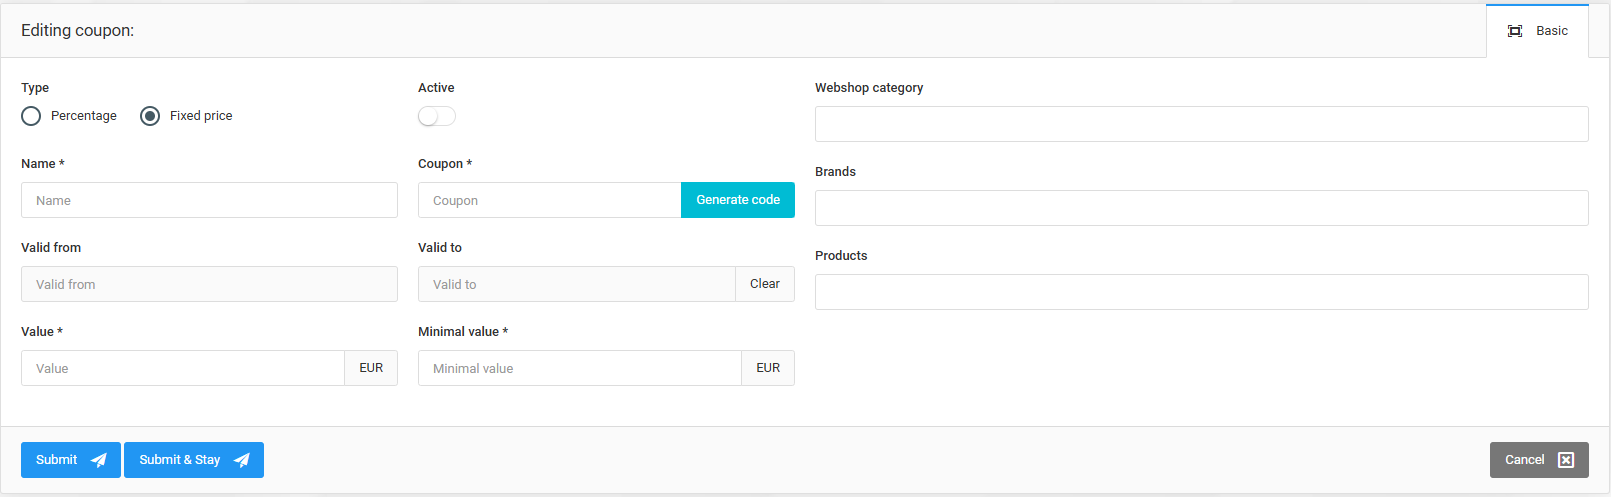
Task: Click the paper plane icon on Submit & Stay
Action: [242, 460]
